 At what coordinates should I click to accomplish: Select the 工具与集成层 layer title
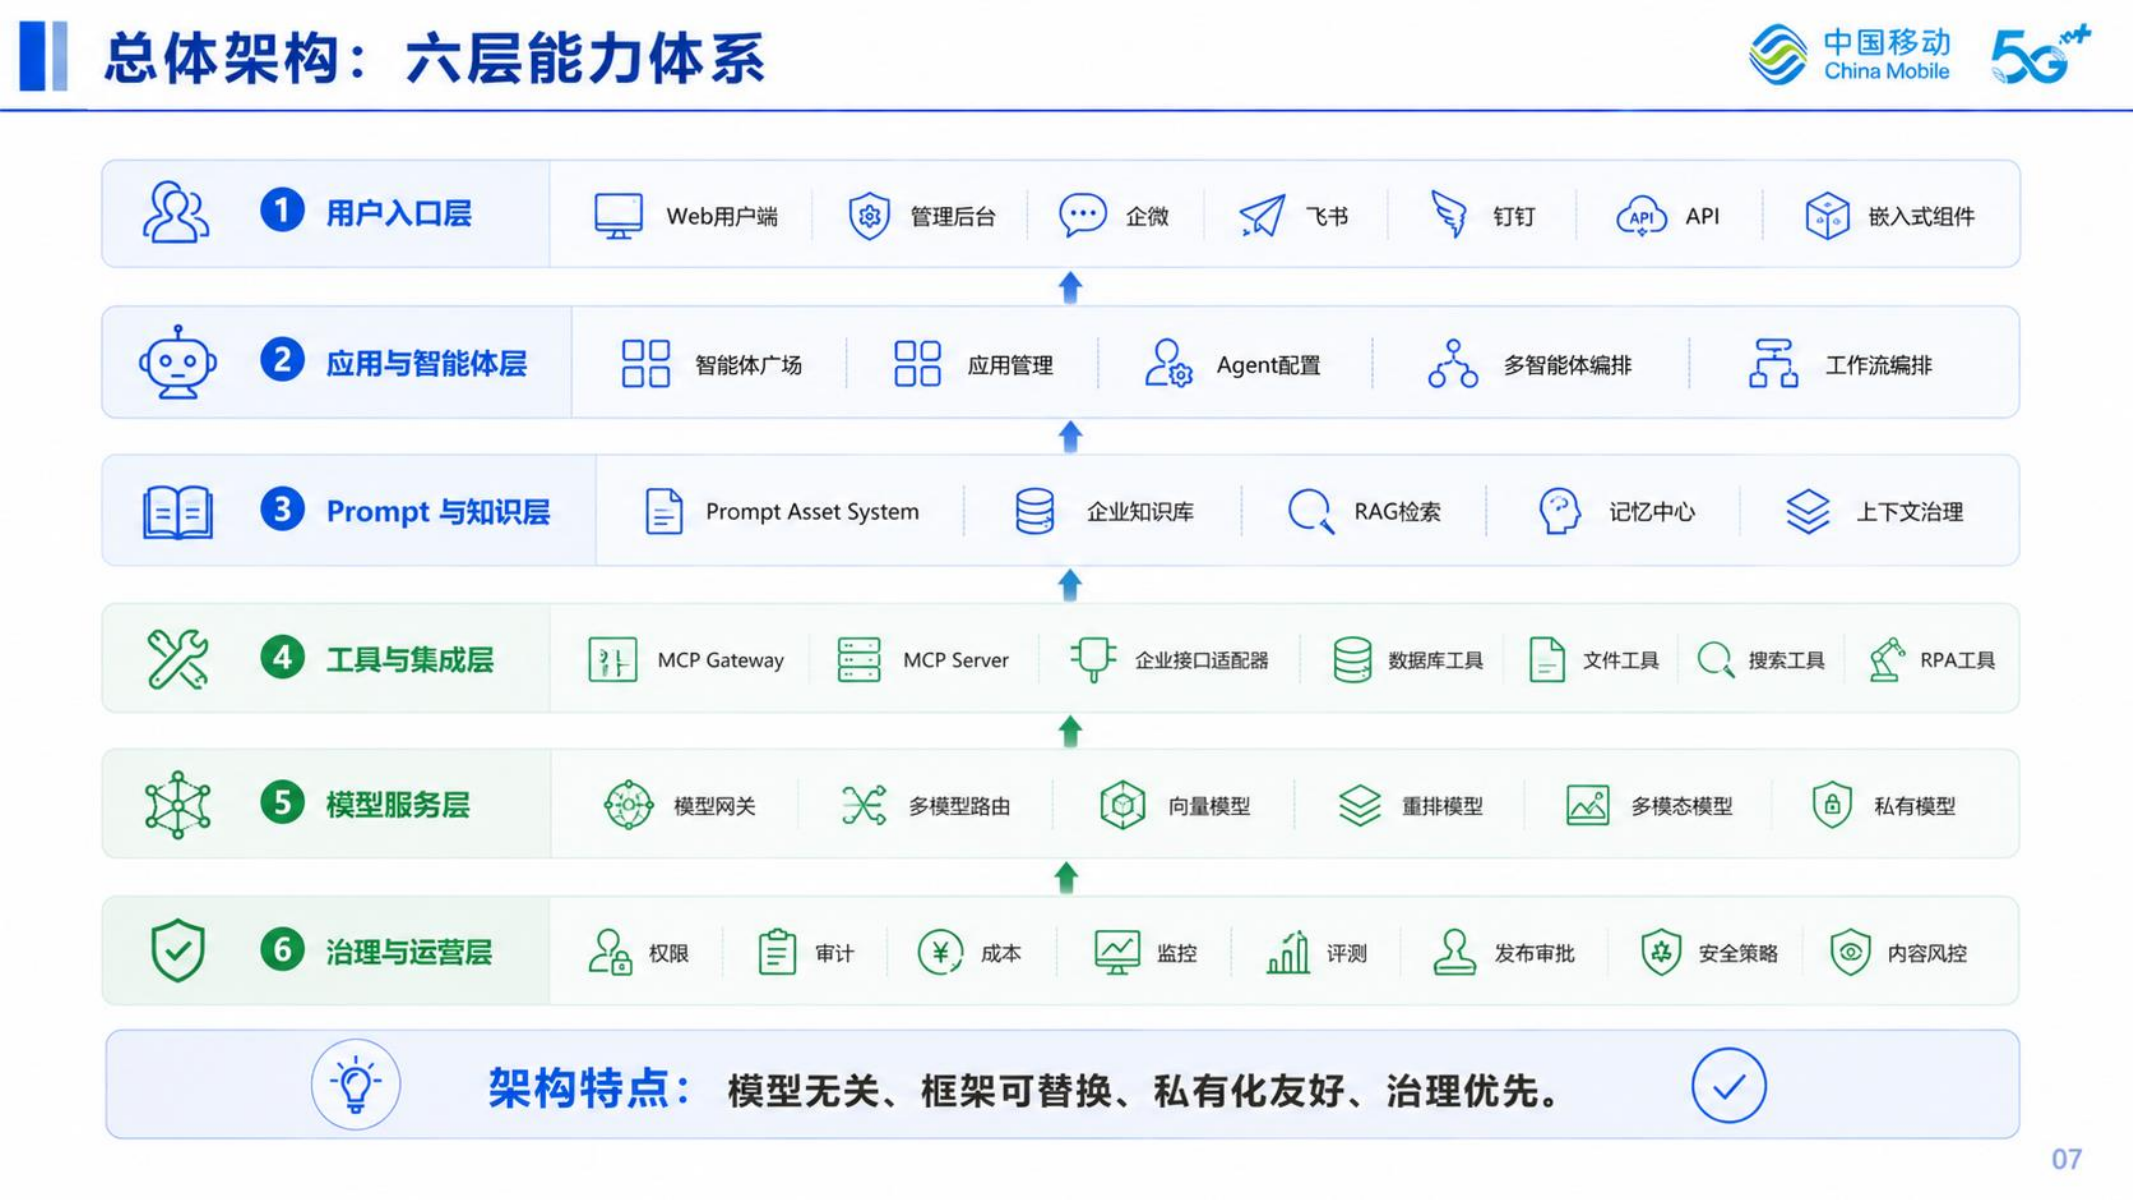[410, 659]
